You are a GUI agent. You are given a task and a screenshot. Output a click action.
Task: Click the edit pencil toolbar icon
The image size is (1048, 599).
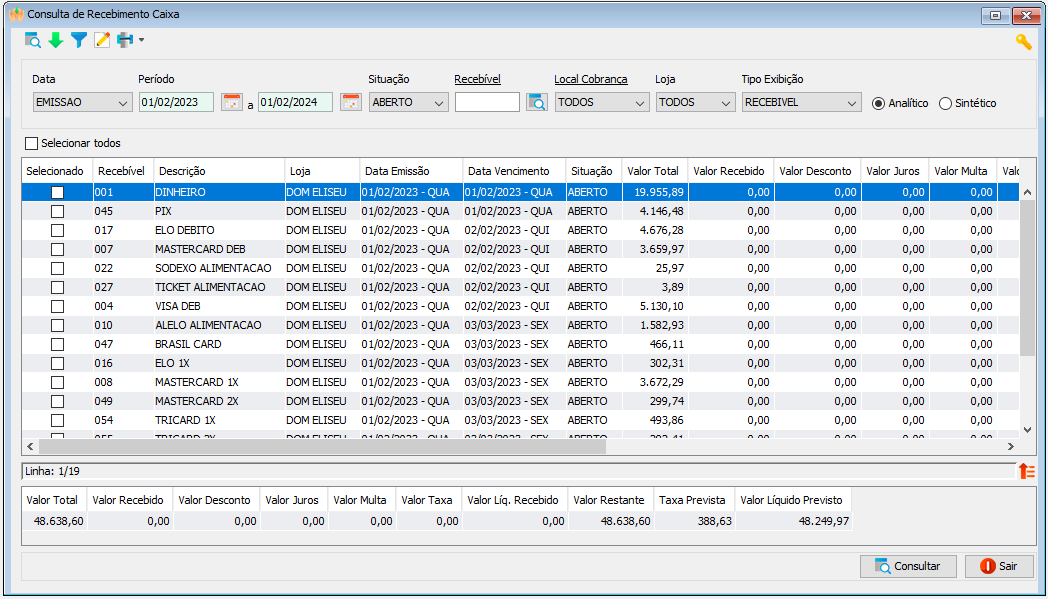(x=102, y=40)
